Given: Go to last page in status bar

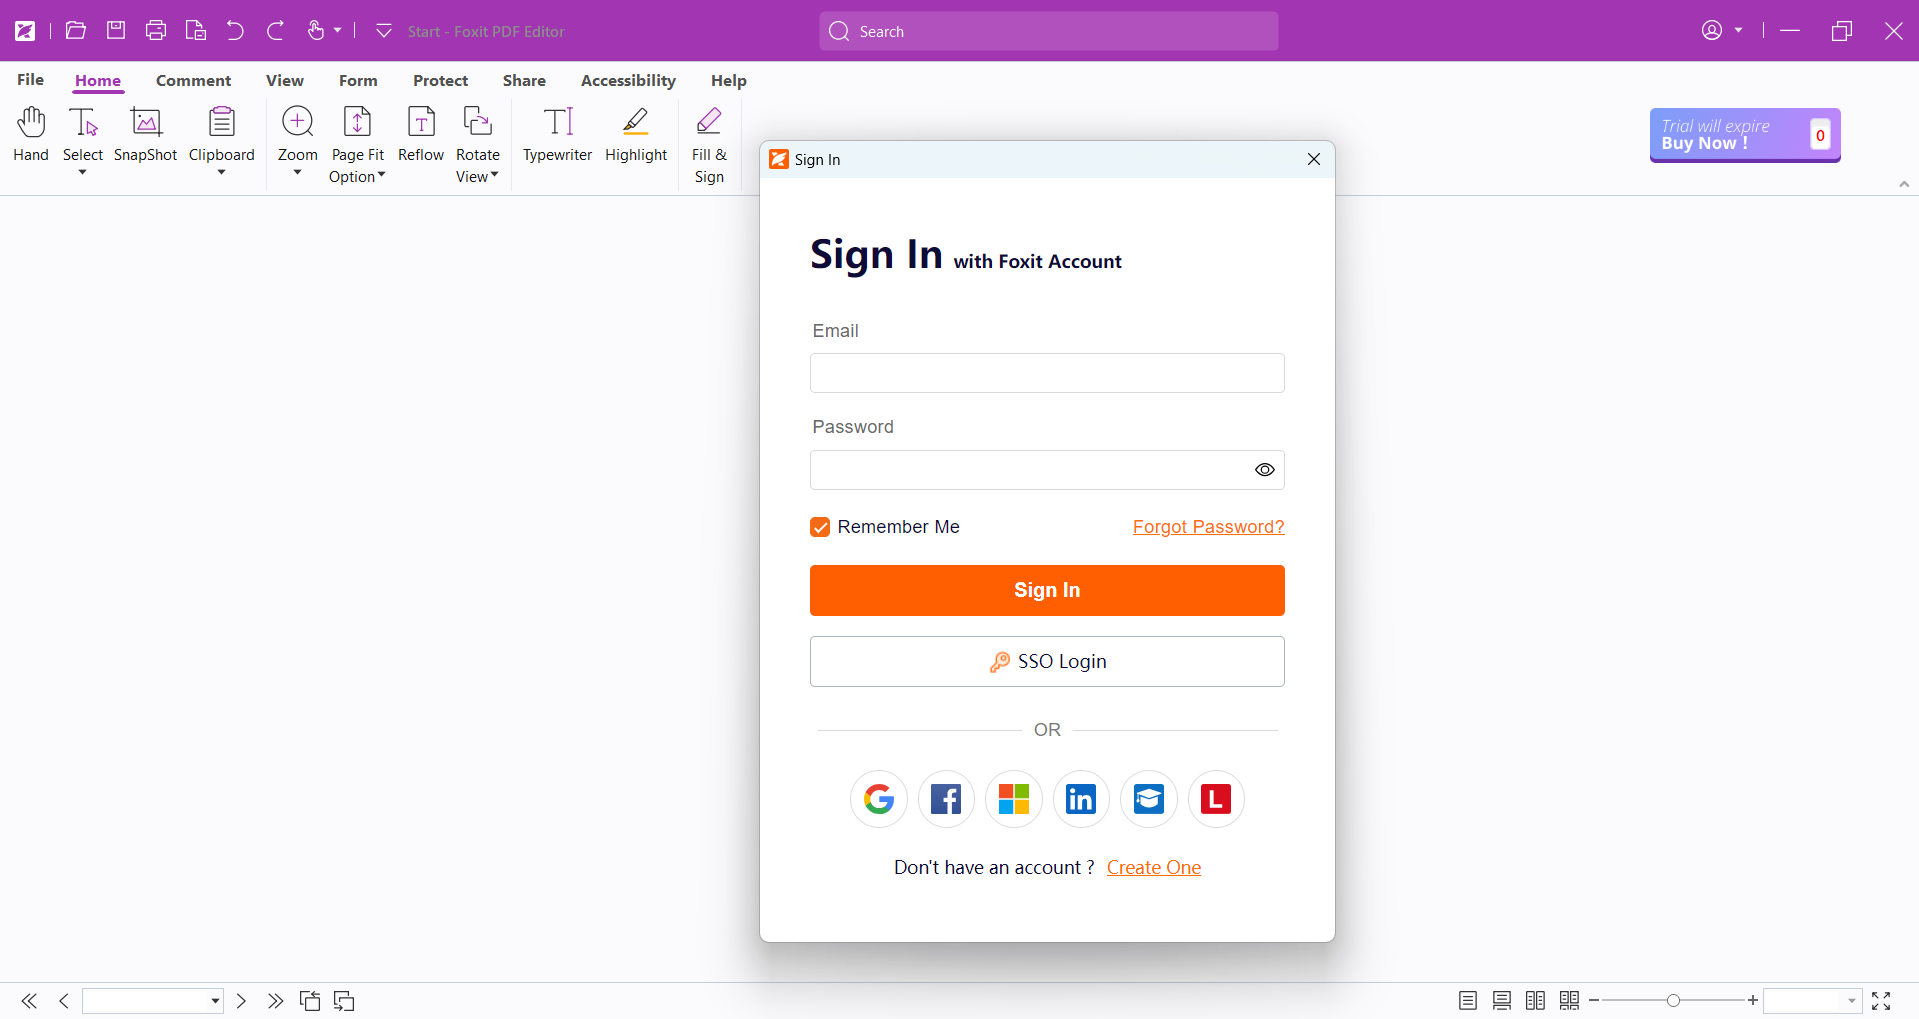Looking at the screenshot, I should tap(275, 1001).
